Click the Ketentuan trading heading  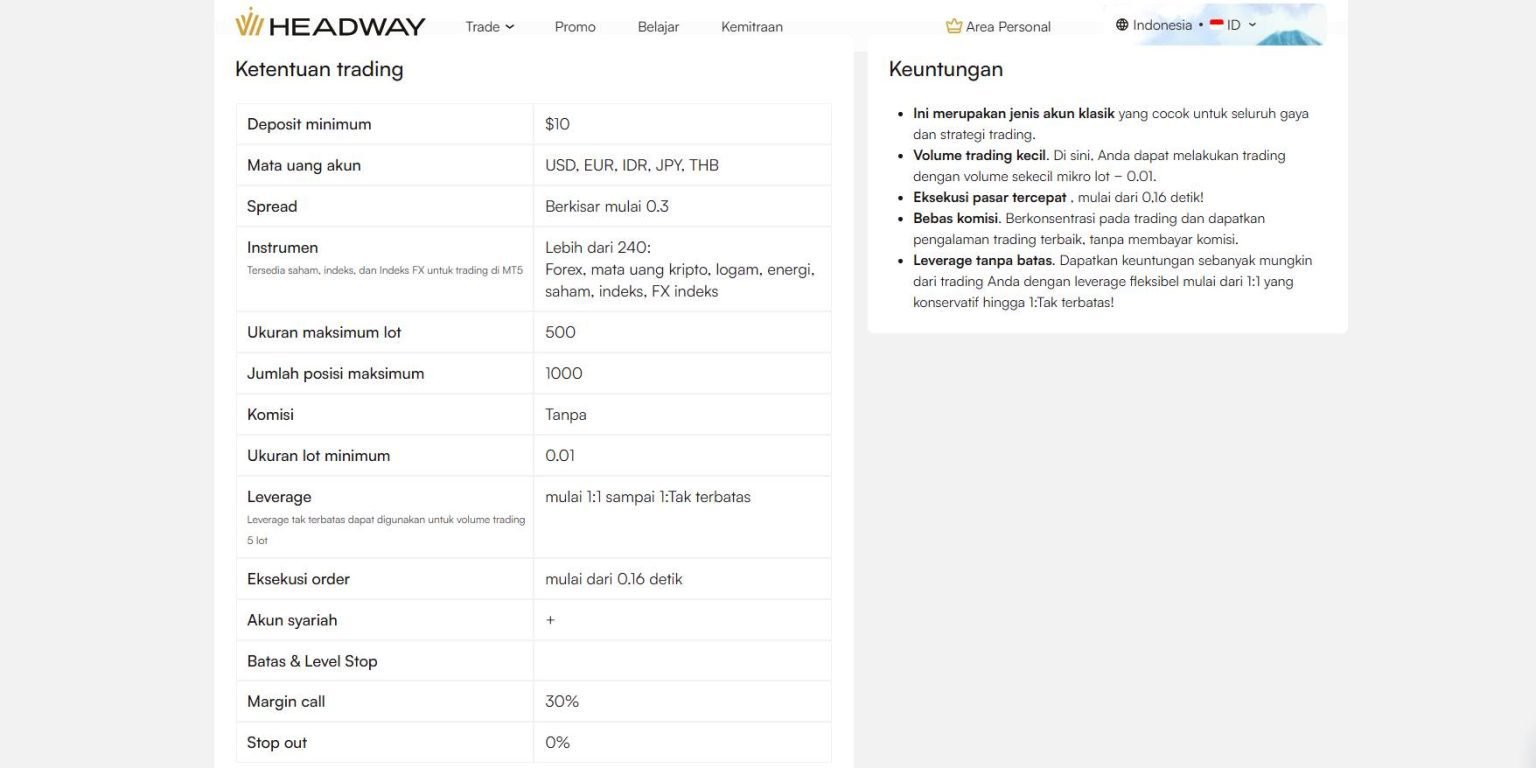point(319,69)
